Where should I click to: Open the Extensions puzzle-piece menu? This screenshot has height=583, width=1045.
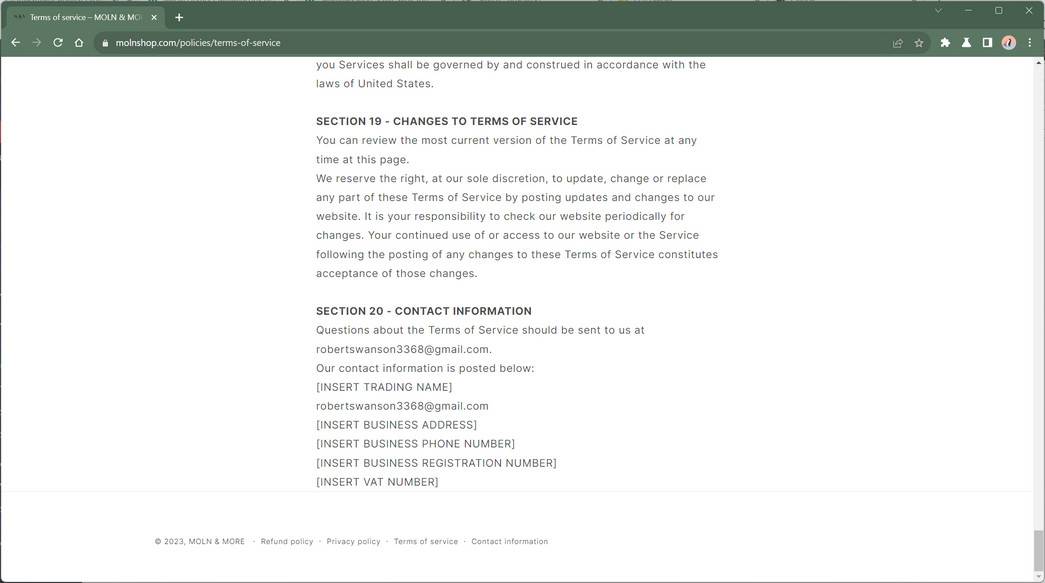click(943, 43)
